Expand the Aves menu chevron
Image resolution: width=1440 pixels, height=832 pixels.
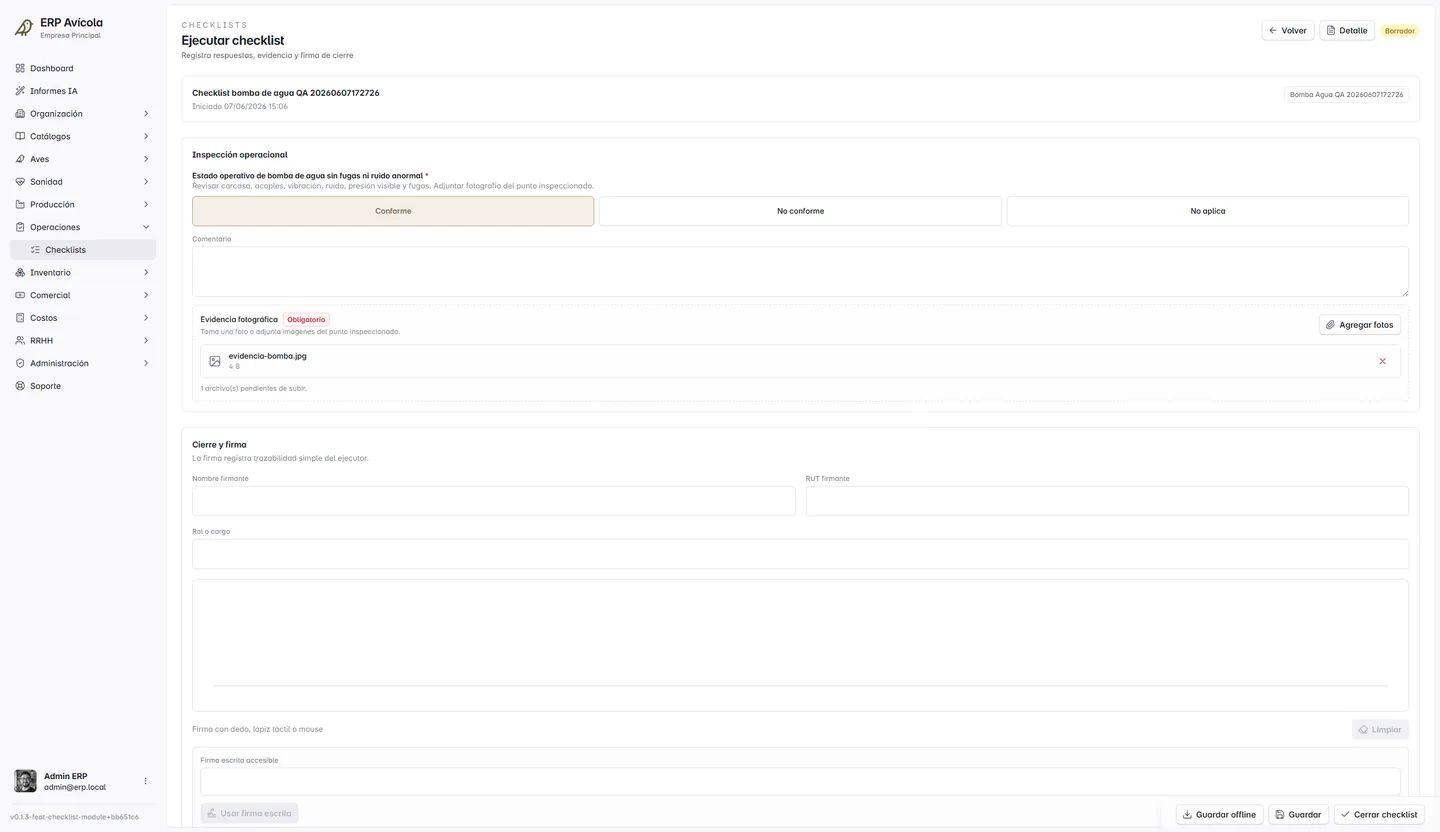pos(146,159)
